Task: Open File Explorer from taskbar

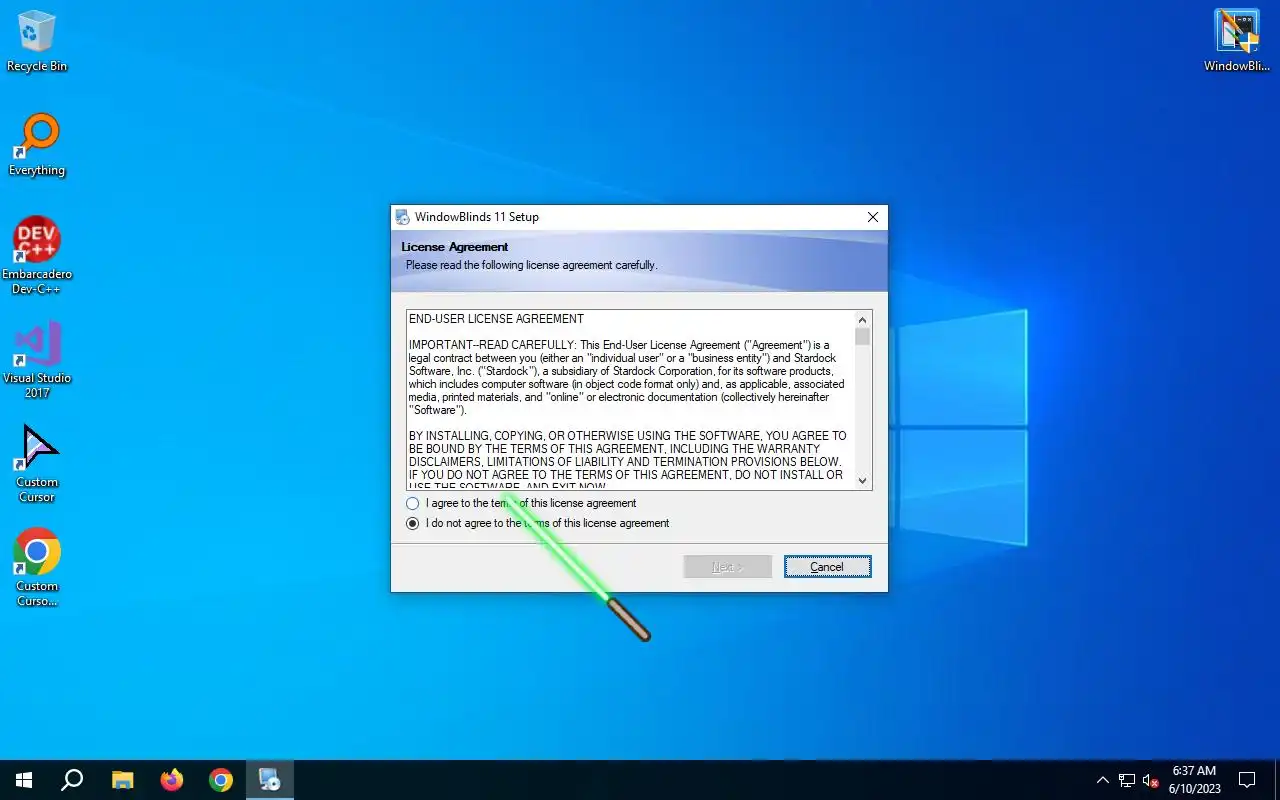Action: (x=122, y=780)
